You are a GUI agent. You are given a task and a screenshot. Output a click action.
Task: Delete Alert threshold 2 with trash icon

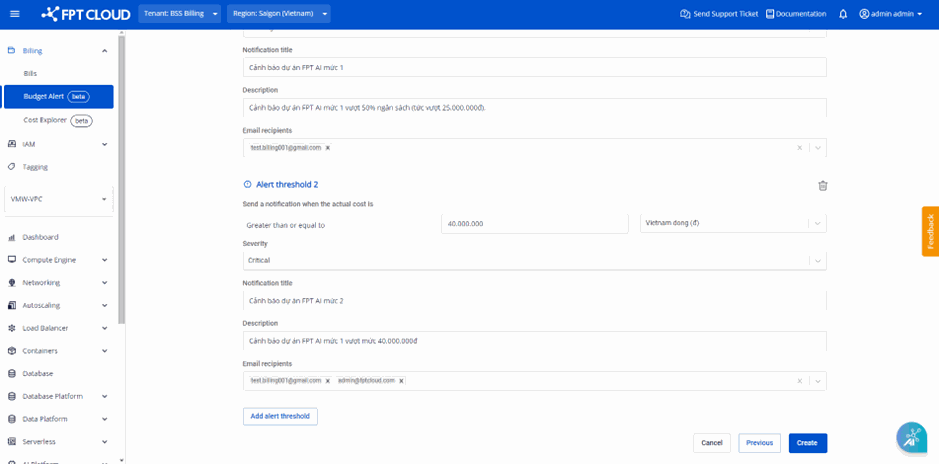coord(823,186)
